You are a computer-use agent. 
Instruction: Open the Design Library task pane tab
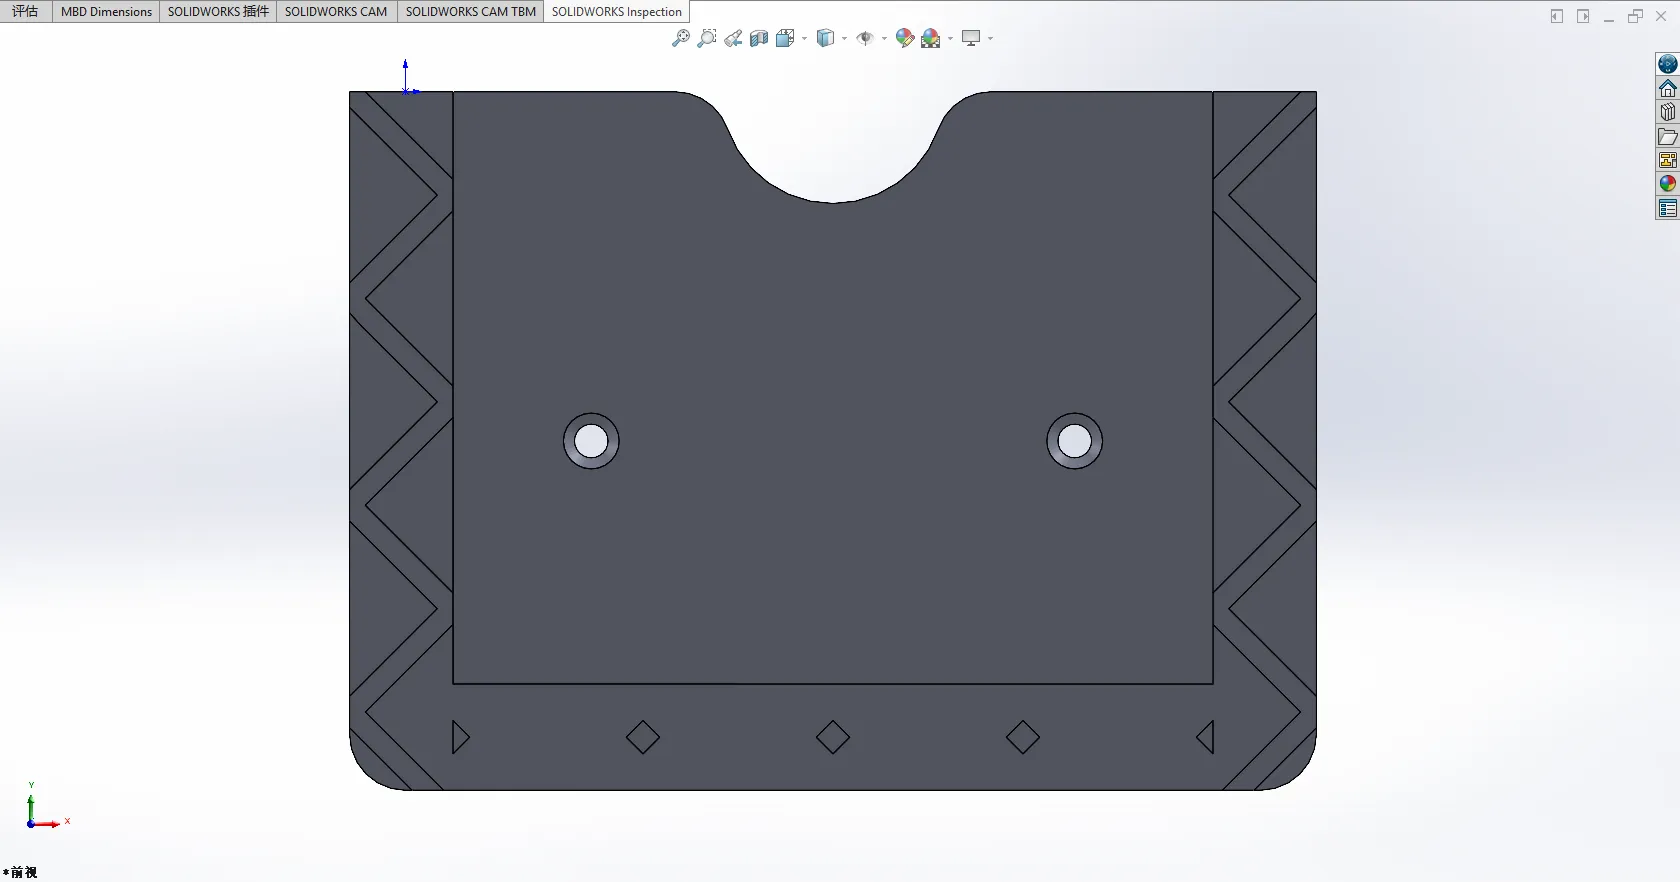tap(1667, 112)
